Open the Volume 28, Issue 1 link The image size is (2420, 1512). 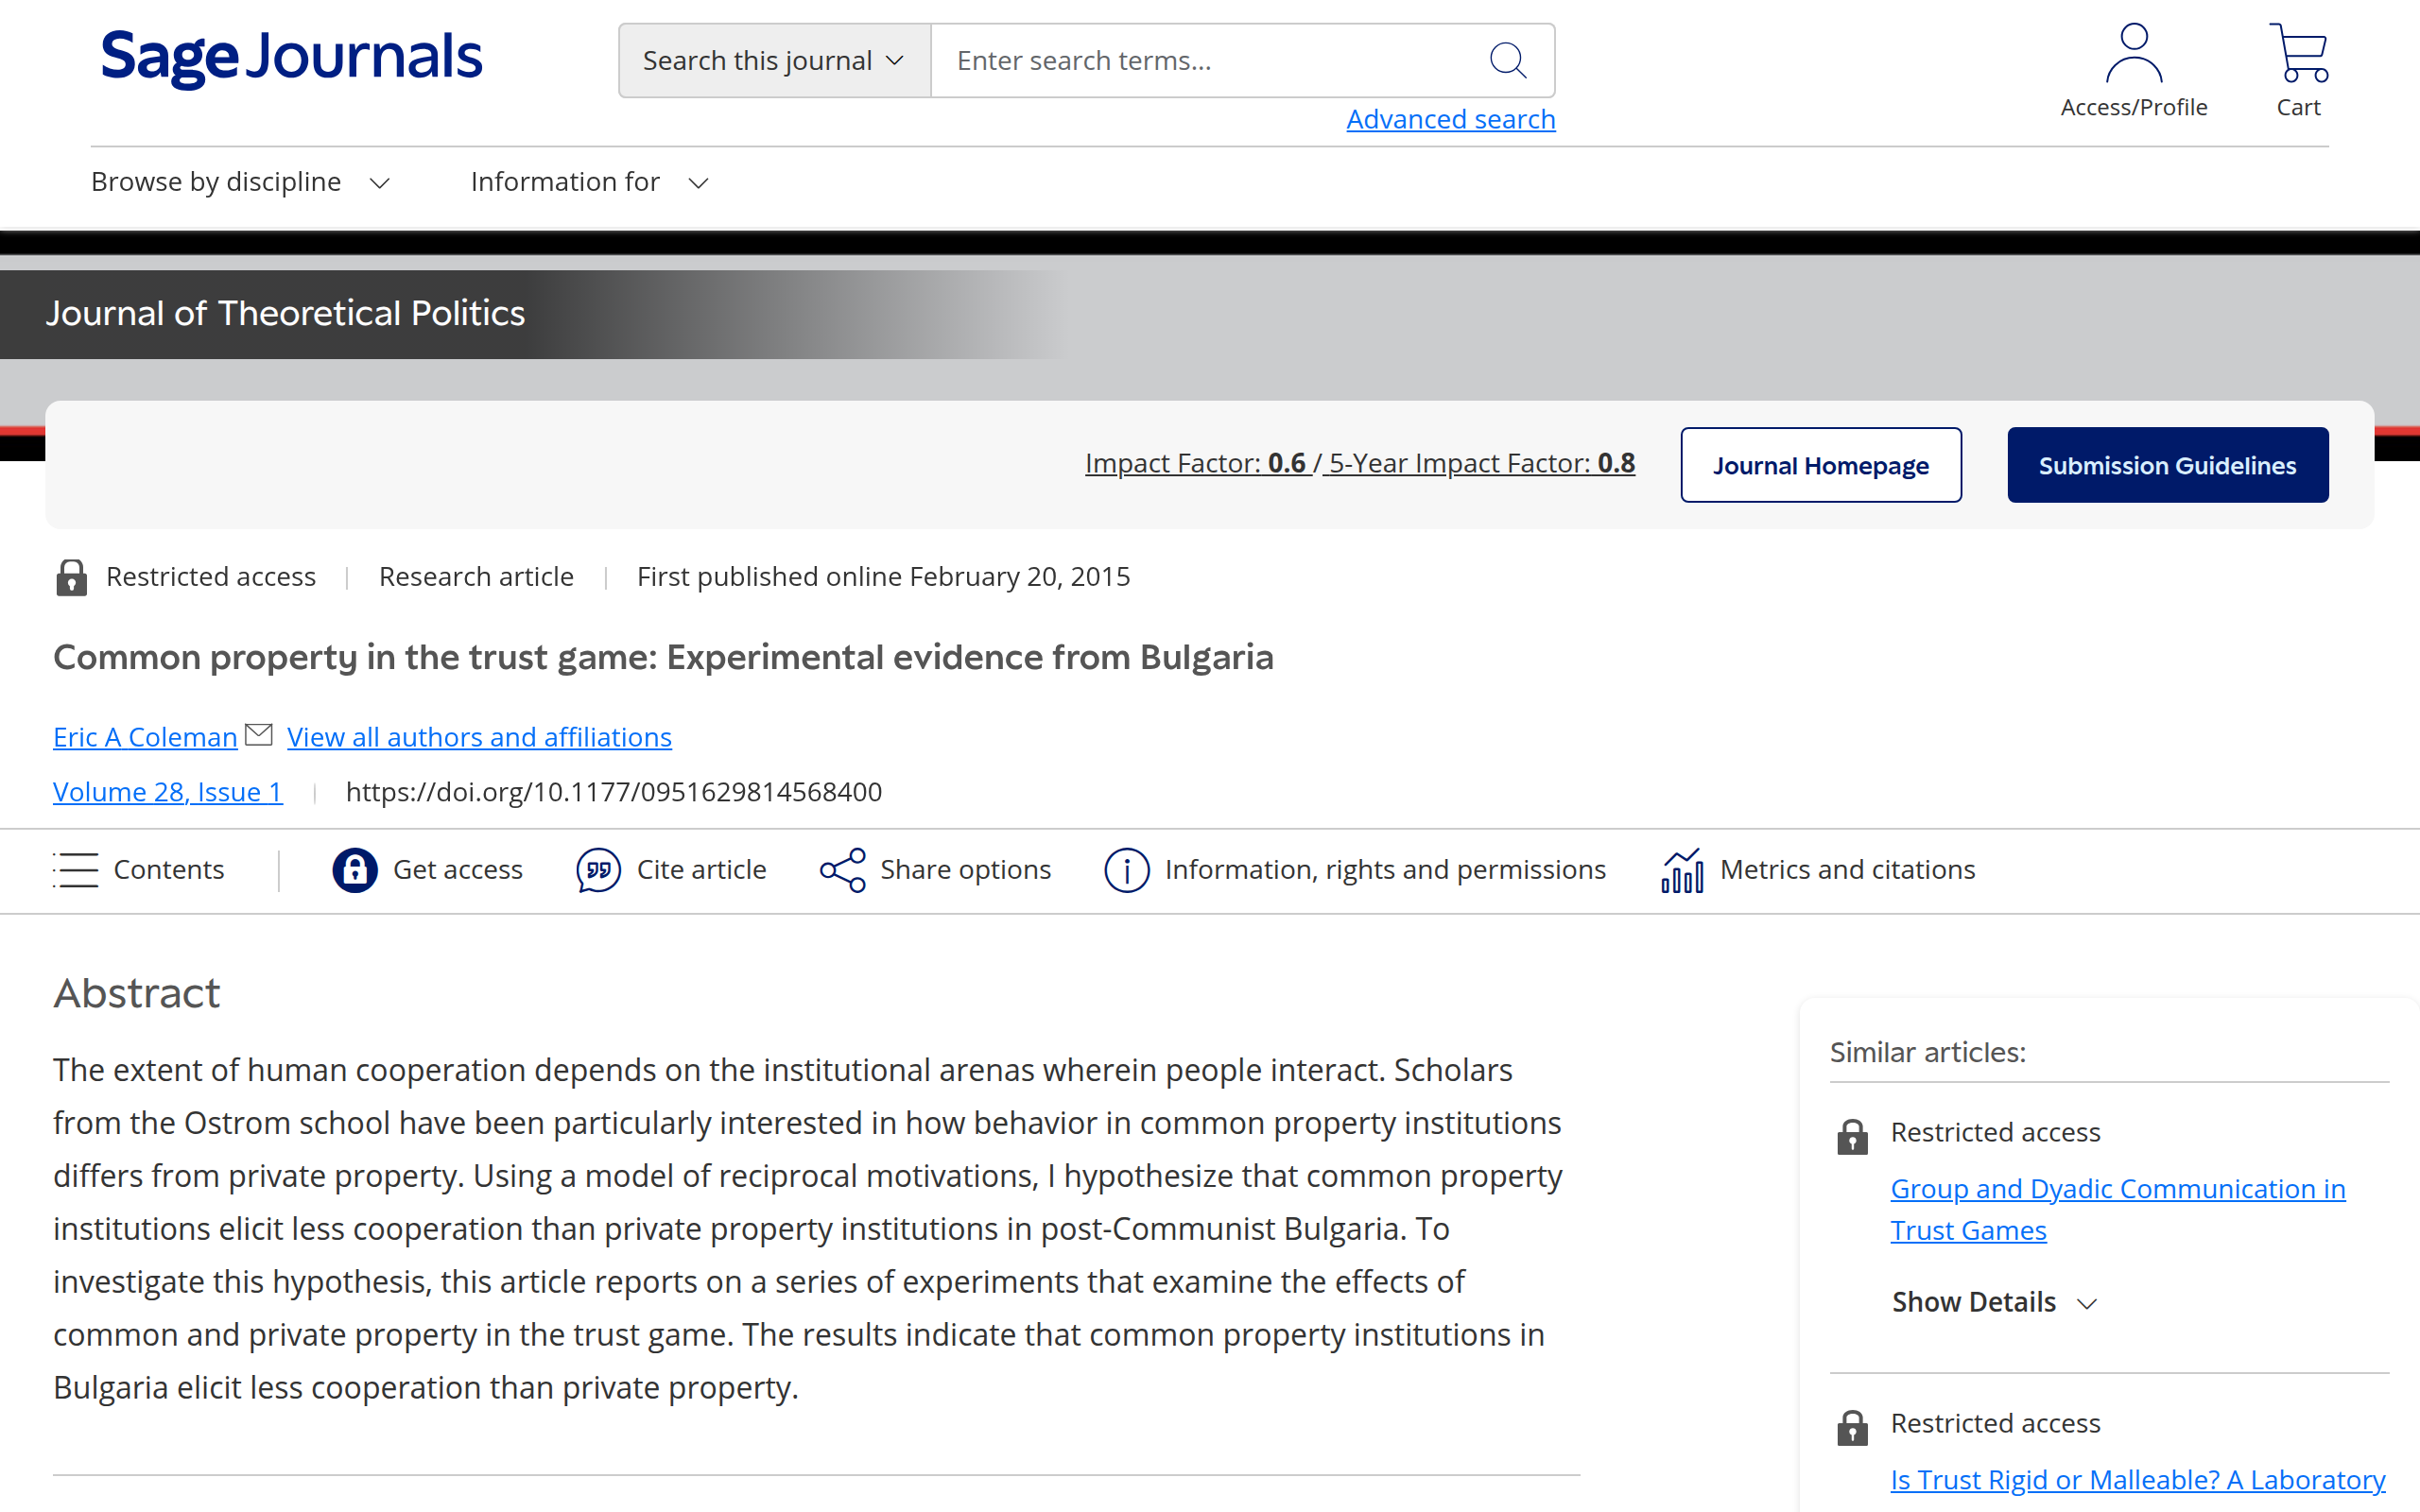coord(168,792)
